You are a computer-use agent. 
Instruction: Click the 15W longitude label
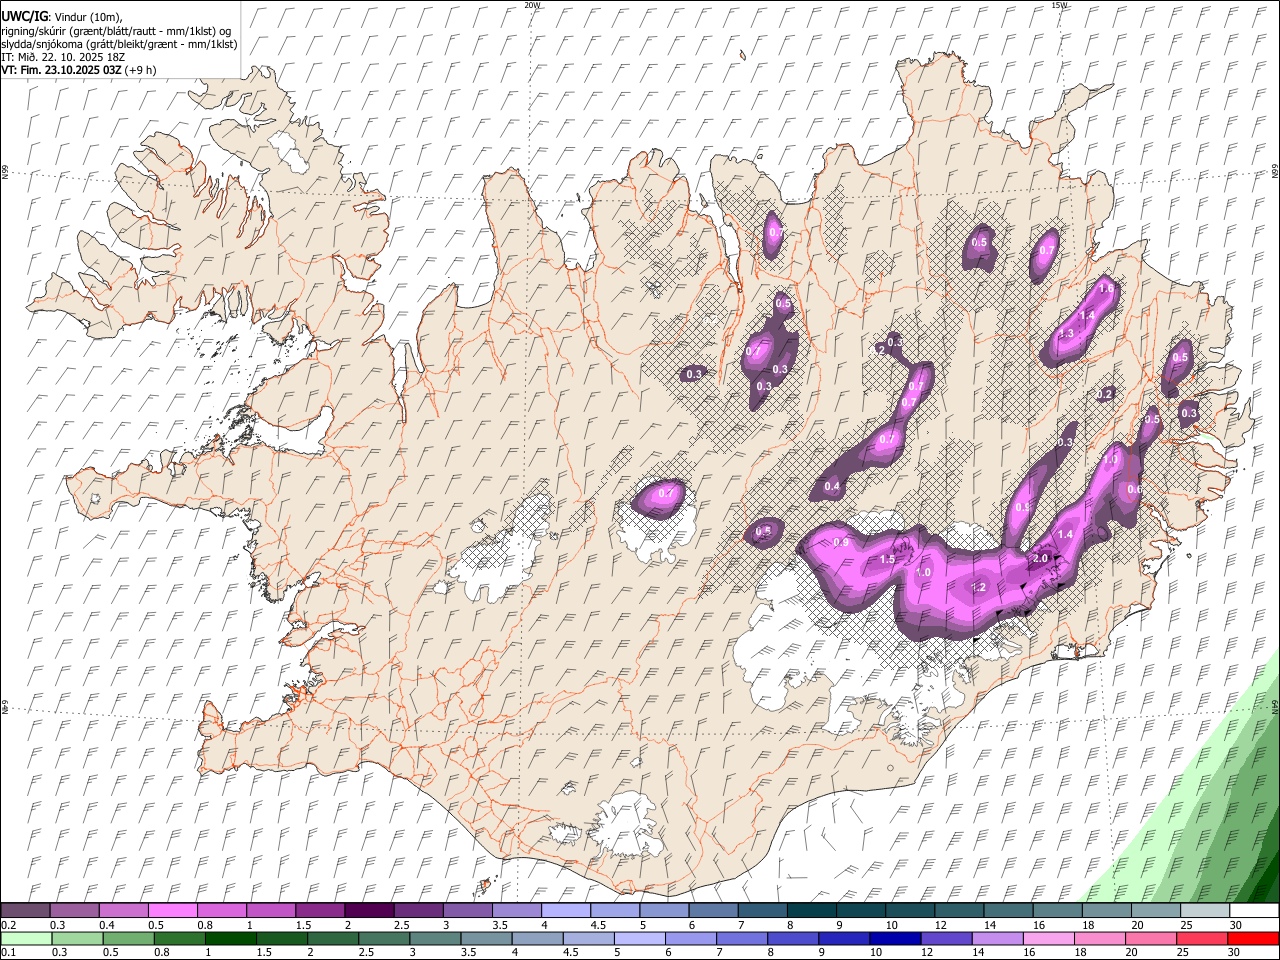coord(1060,5)
